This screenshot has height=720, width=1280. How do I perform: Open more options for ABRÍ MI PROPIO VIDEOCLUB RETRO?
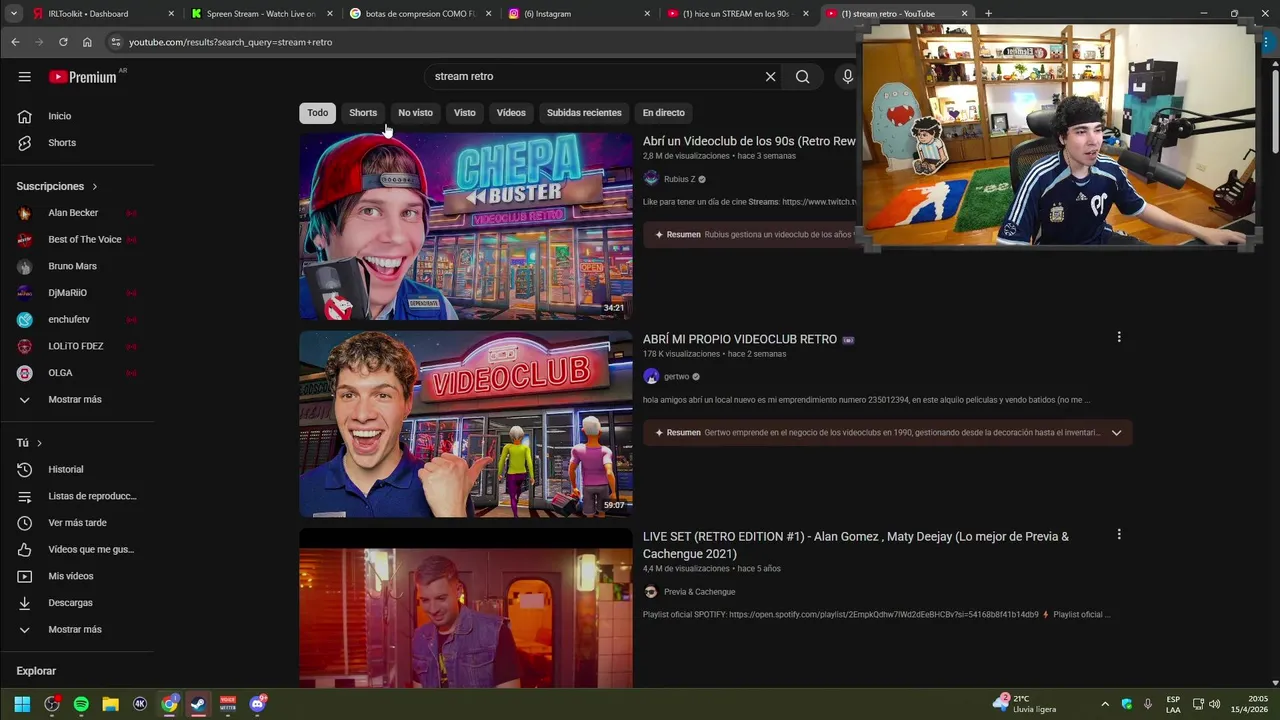tap(1119, 338)
